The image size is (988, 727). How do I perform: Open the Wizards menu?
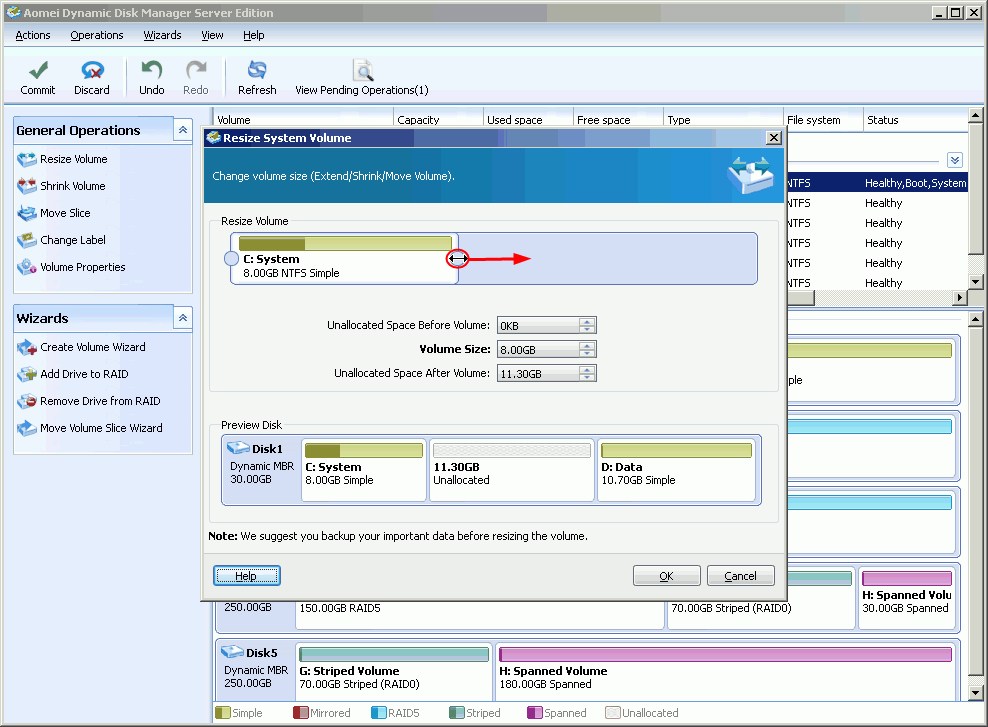click(163, 35)
